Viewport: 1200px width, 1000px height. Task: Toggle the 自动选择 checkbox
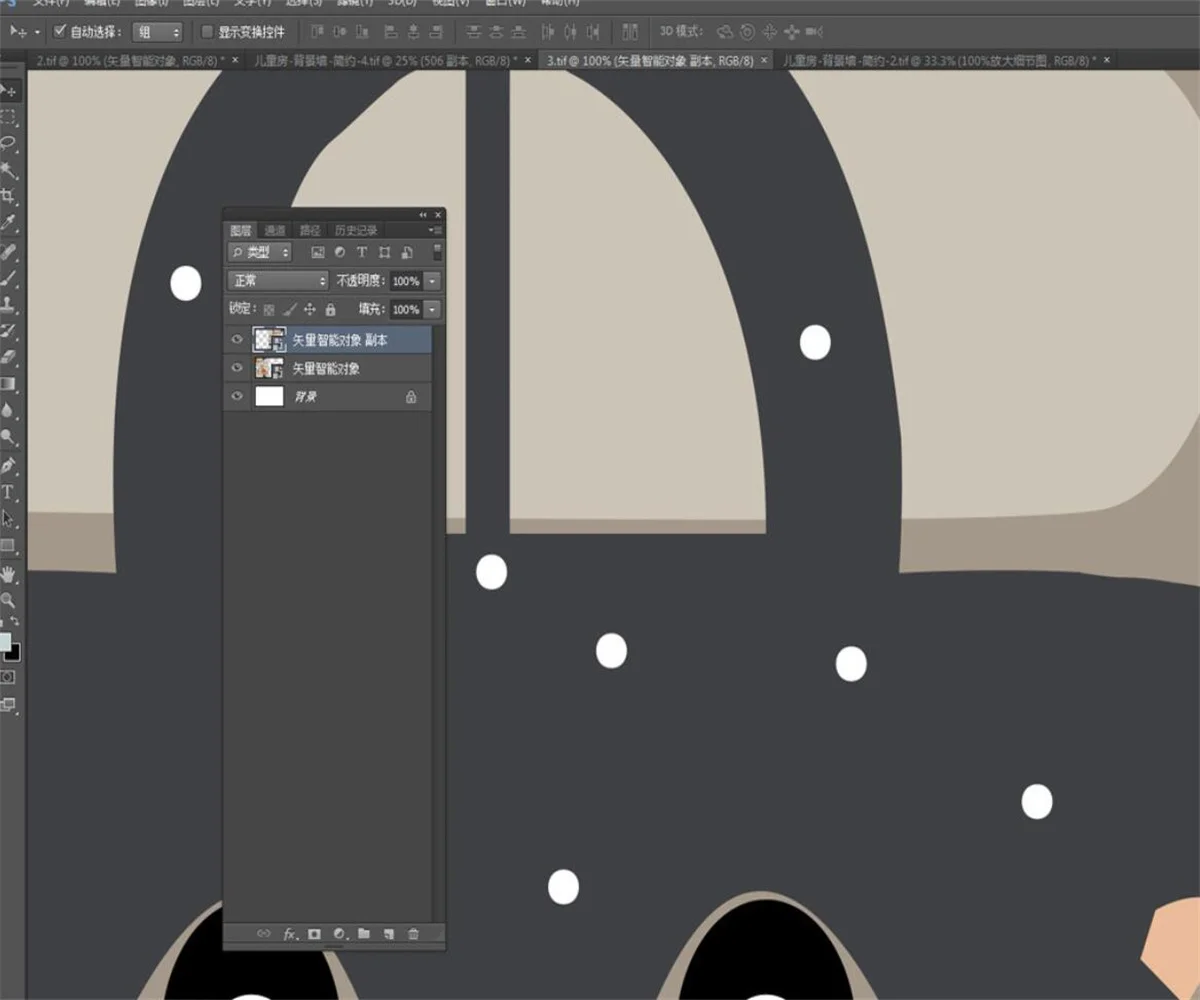pos(59,32)
